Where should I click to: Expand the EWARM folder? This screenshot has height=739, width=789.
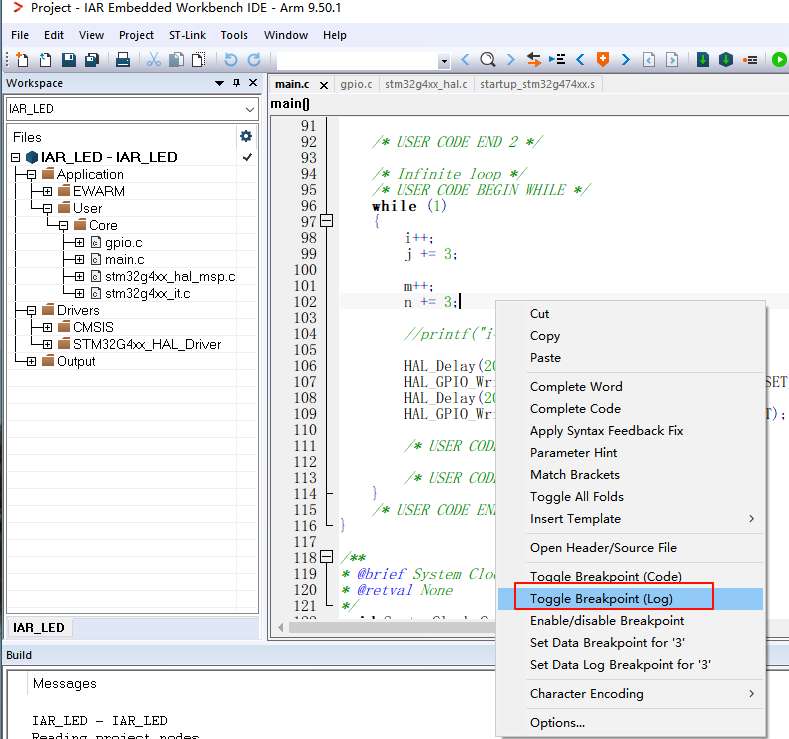tap(48, 192)
